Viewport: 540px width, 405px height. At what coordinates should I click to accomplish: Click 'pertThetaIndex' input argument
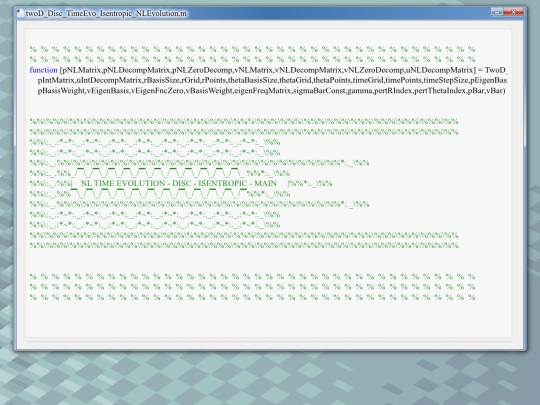pyautogui.click(x=440, y=91)
